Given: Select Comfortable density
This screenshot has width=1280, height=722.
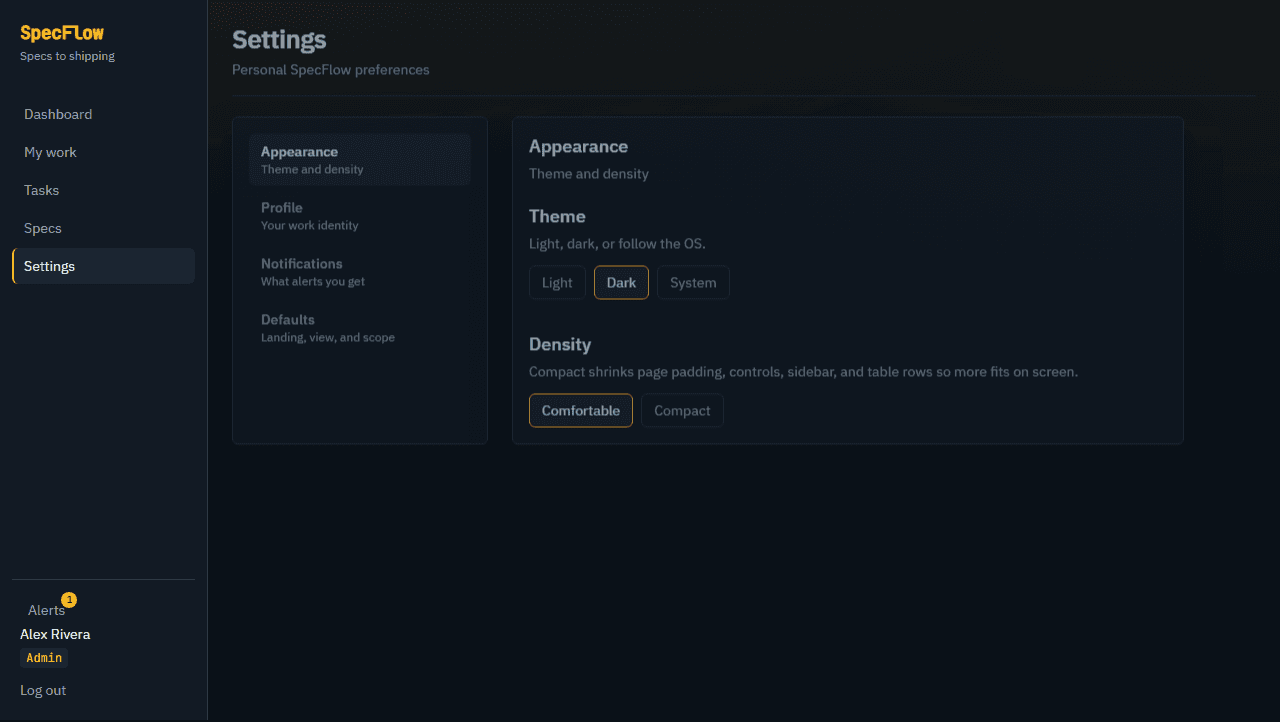Looking at the screenshot, I should pos(581,410).
